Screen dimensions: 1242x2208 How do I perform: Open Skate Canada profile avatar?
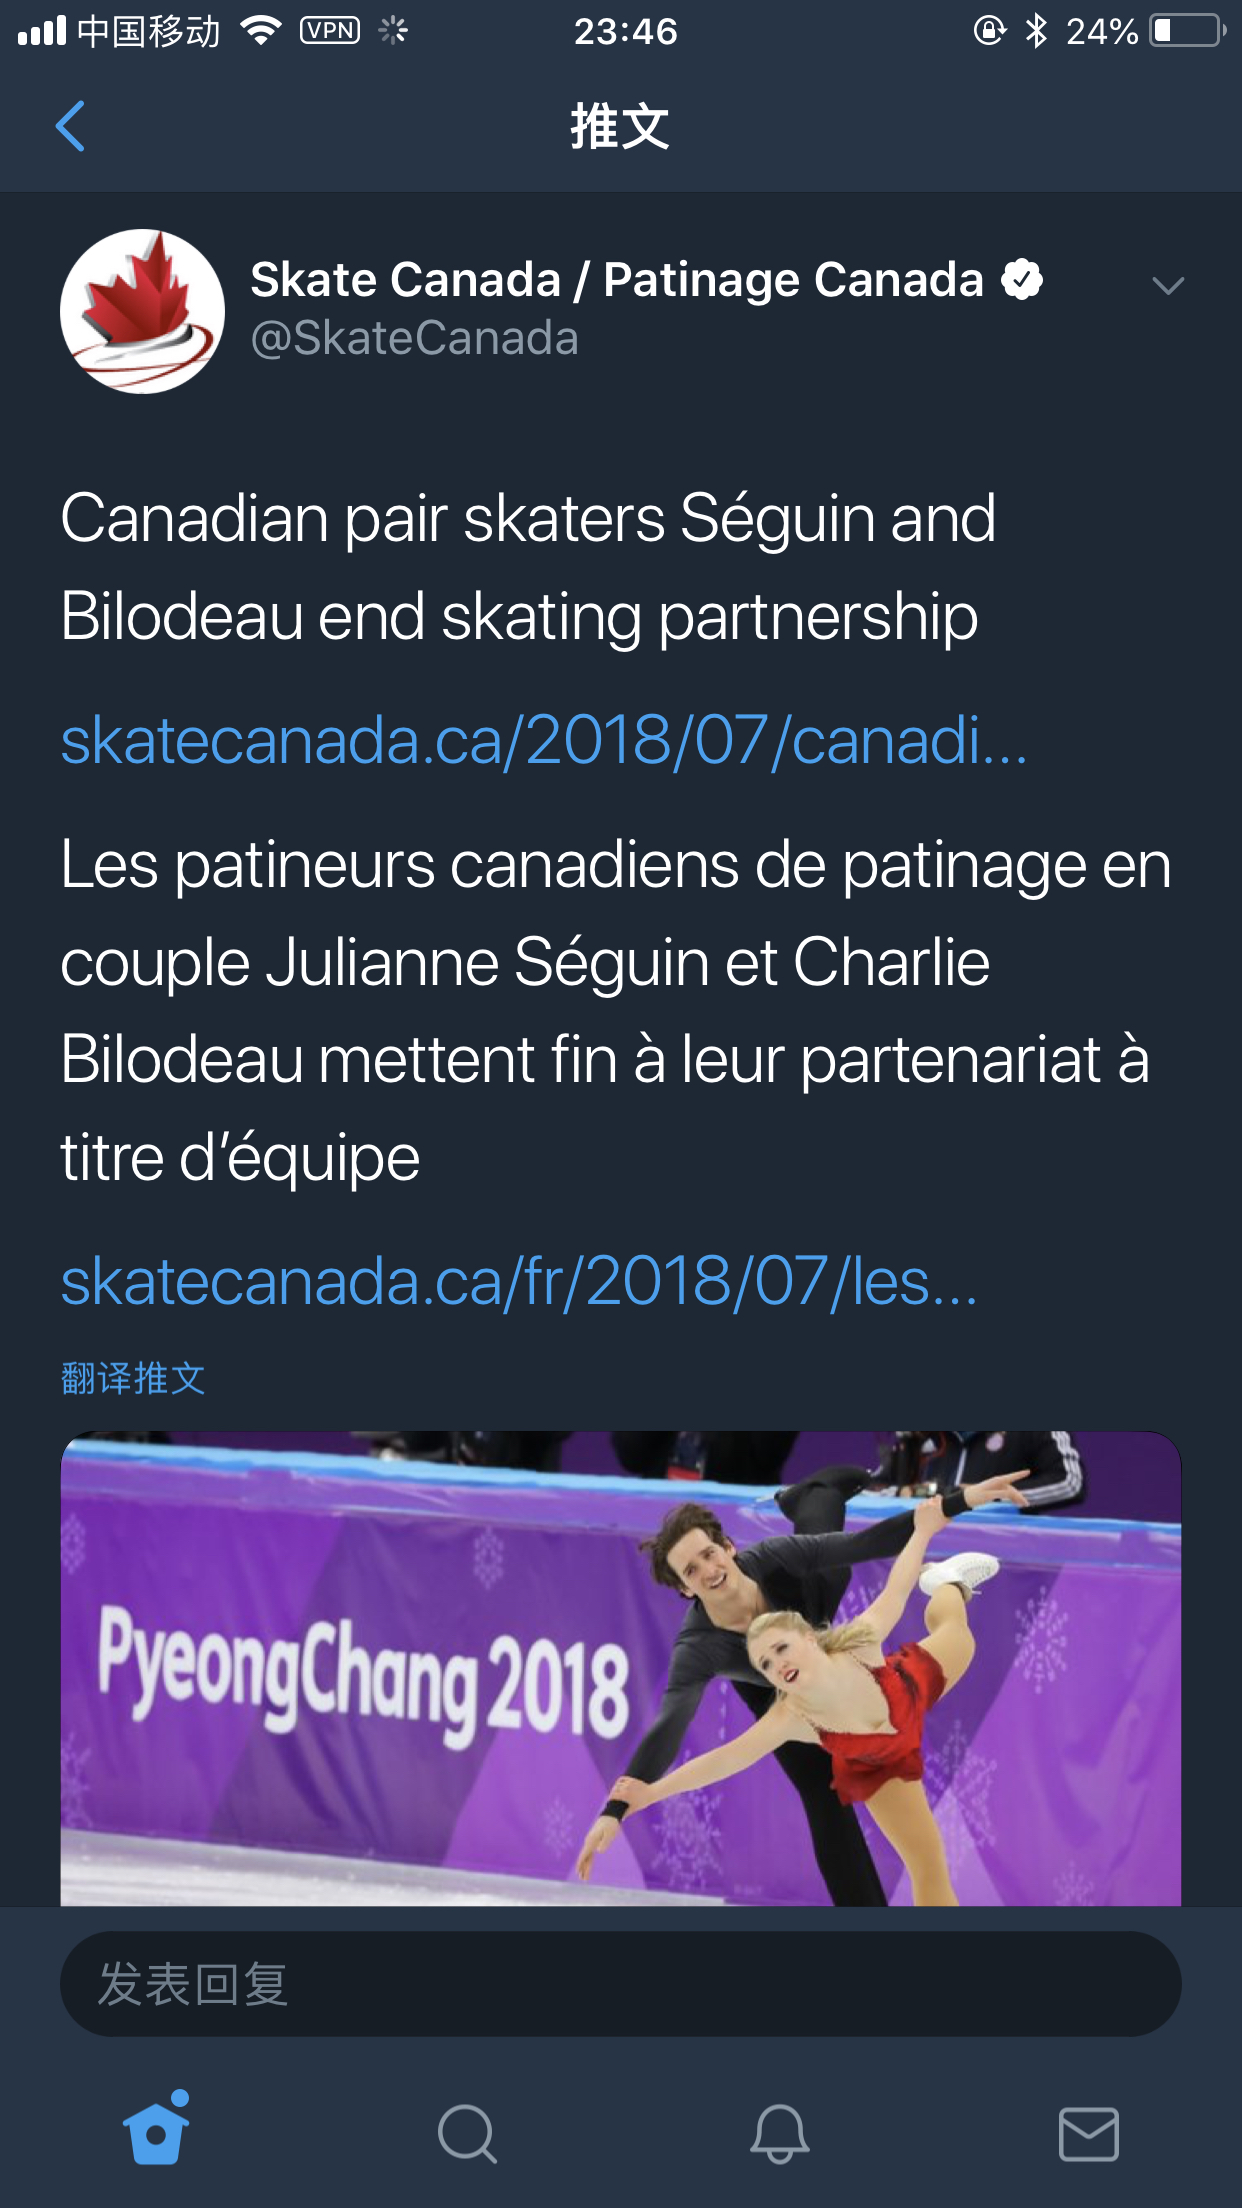pyautogui.click(x=142, y=311)
